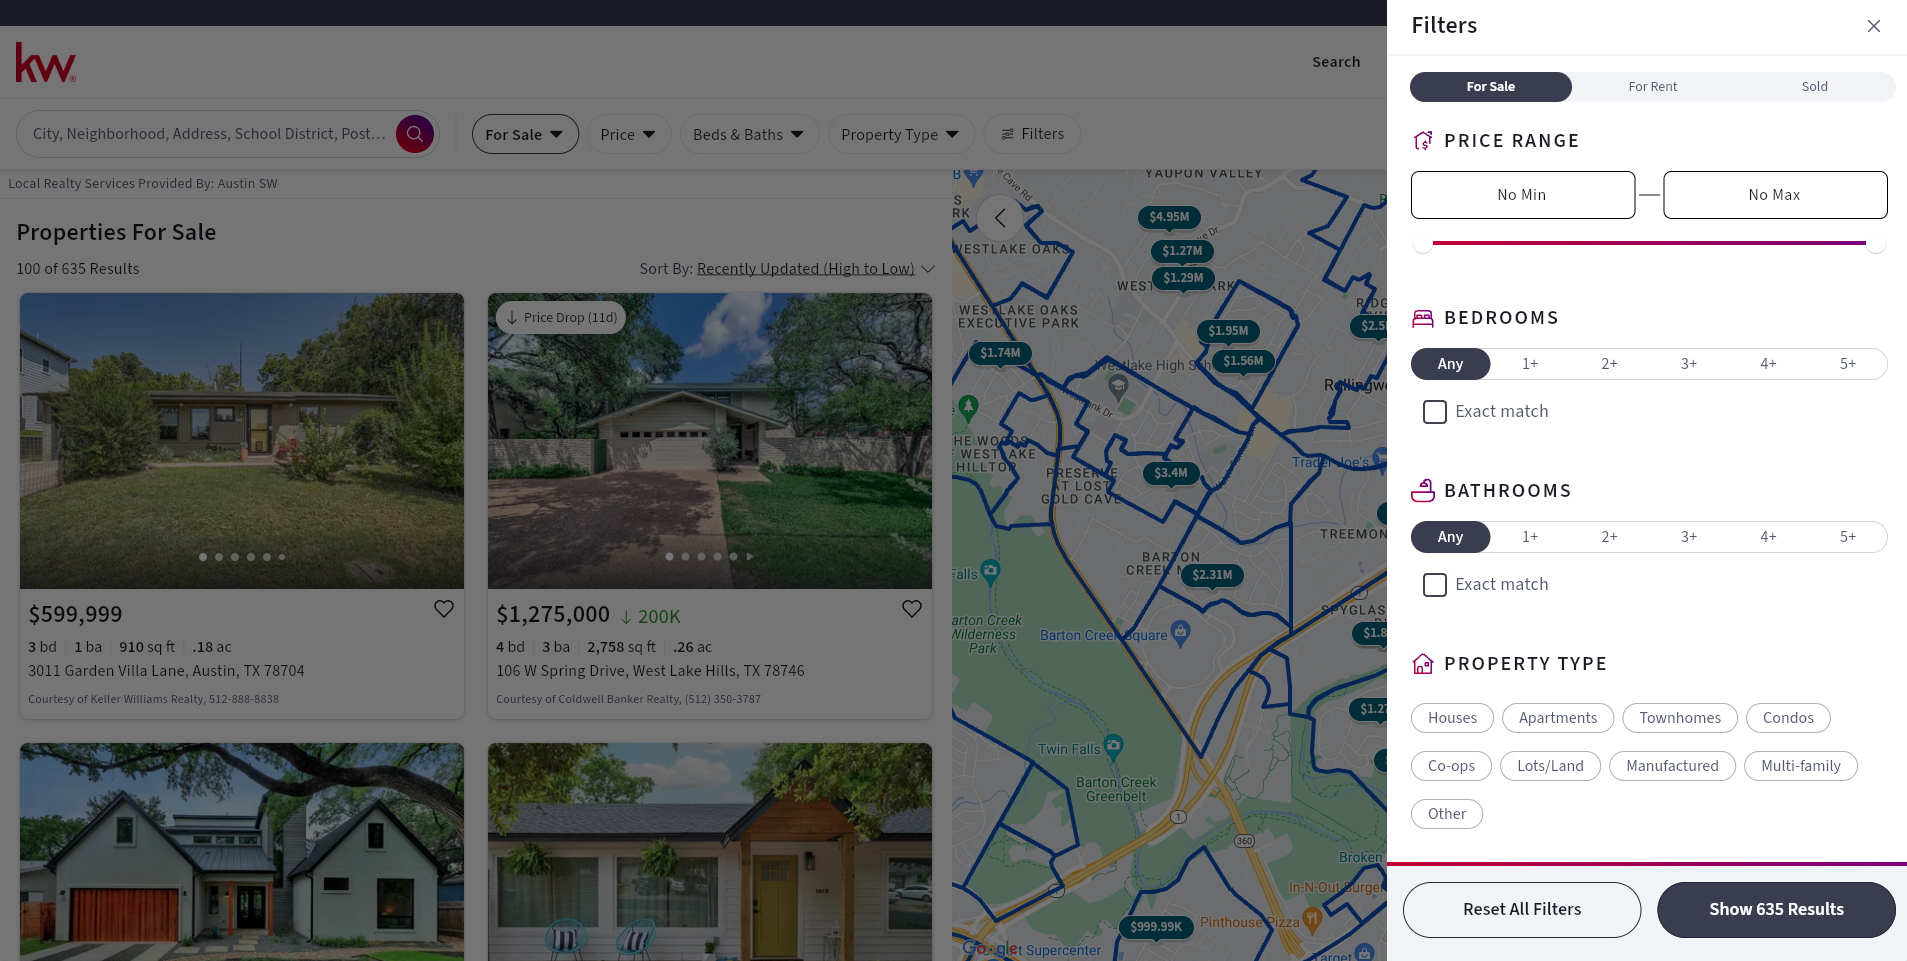
Task: Open the Property Type dropdown
Action: [900, 134]
